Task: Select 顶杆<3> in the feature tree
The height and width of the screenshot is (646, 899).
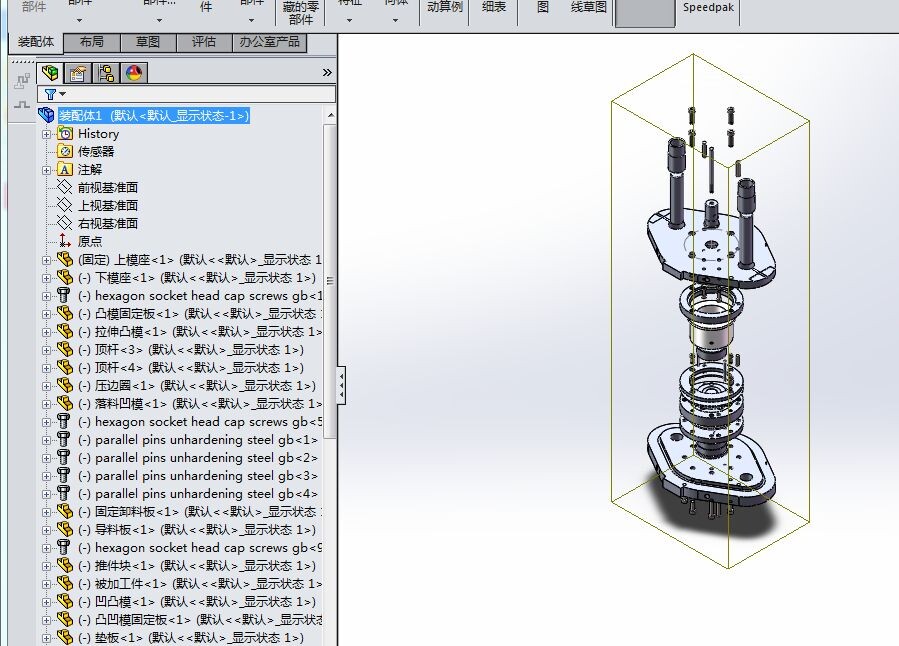Action: point(191,350)
